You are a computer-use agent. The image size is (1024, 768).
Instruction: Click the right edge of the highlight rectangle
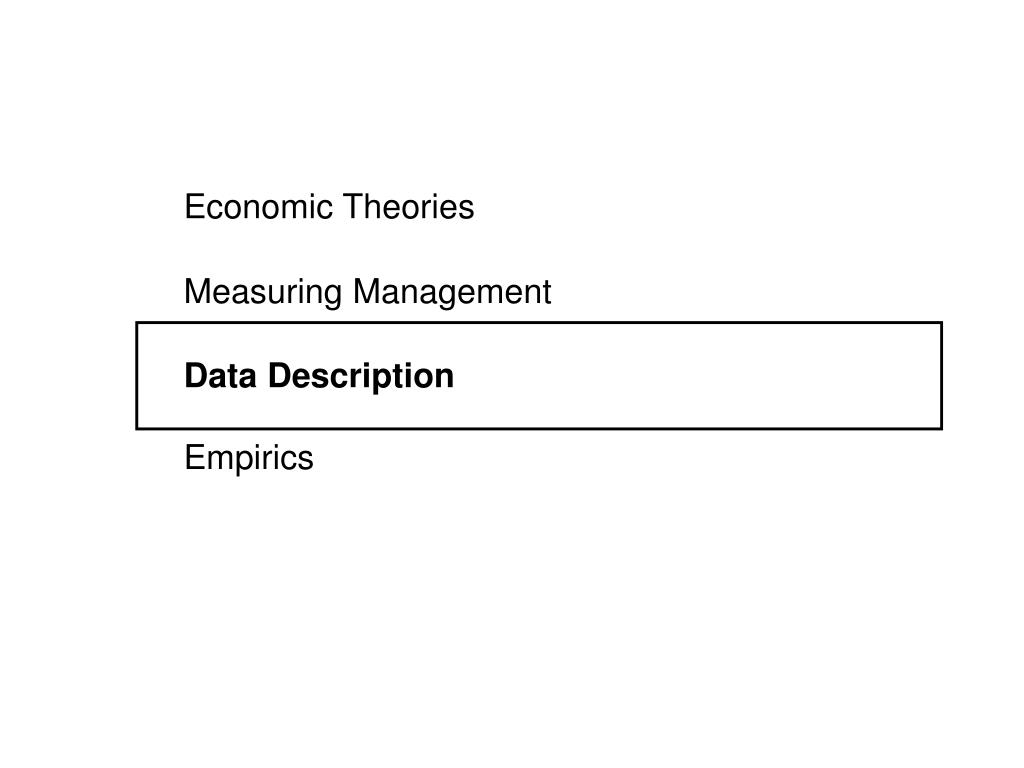point(941,376)
